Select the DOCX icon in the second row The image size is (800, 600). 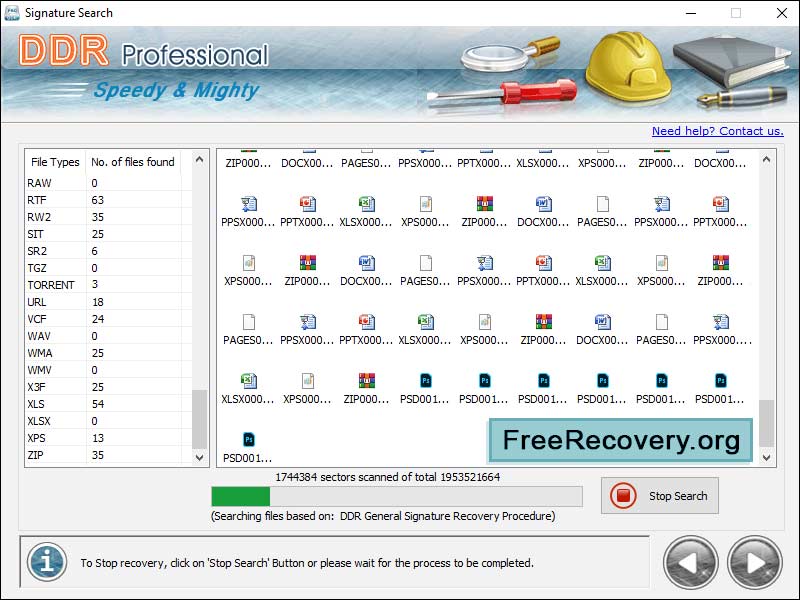pyautogui.click(x=544, y=204)
